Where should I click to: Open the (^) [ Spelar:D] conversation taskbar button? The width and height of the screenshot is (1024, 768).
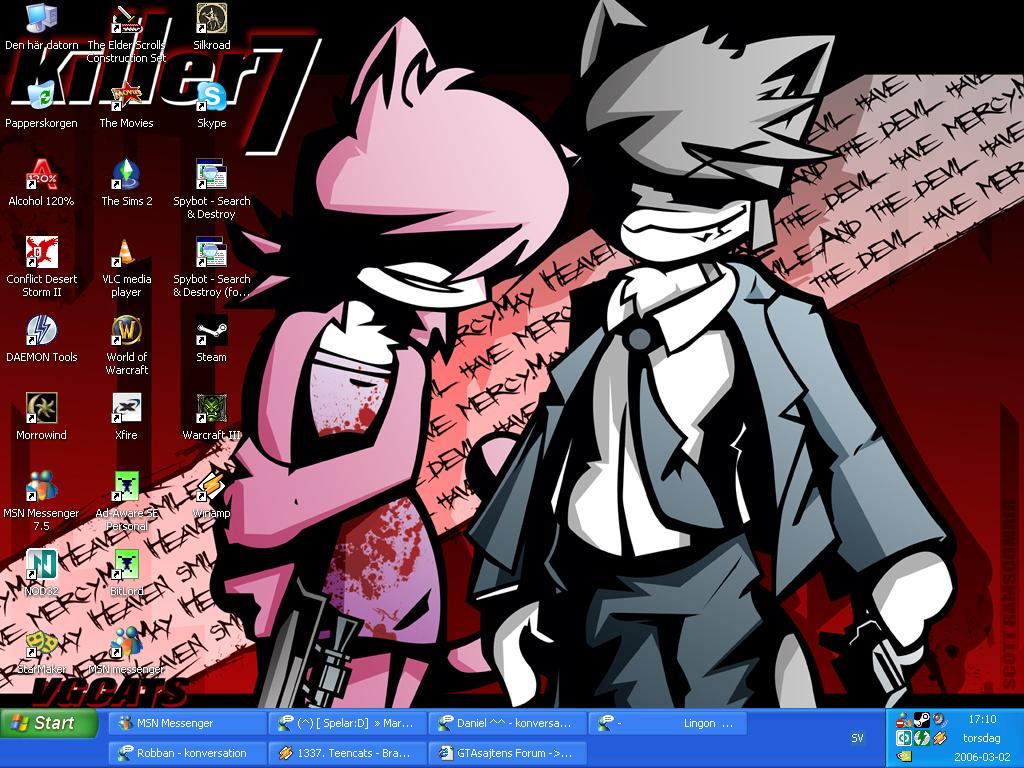(347, 723)
